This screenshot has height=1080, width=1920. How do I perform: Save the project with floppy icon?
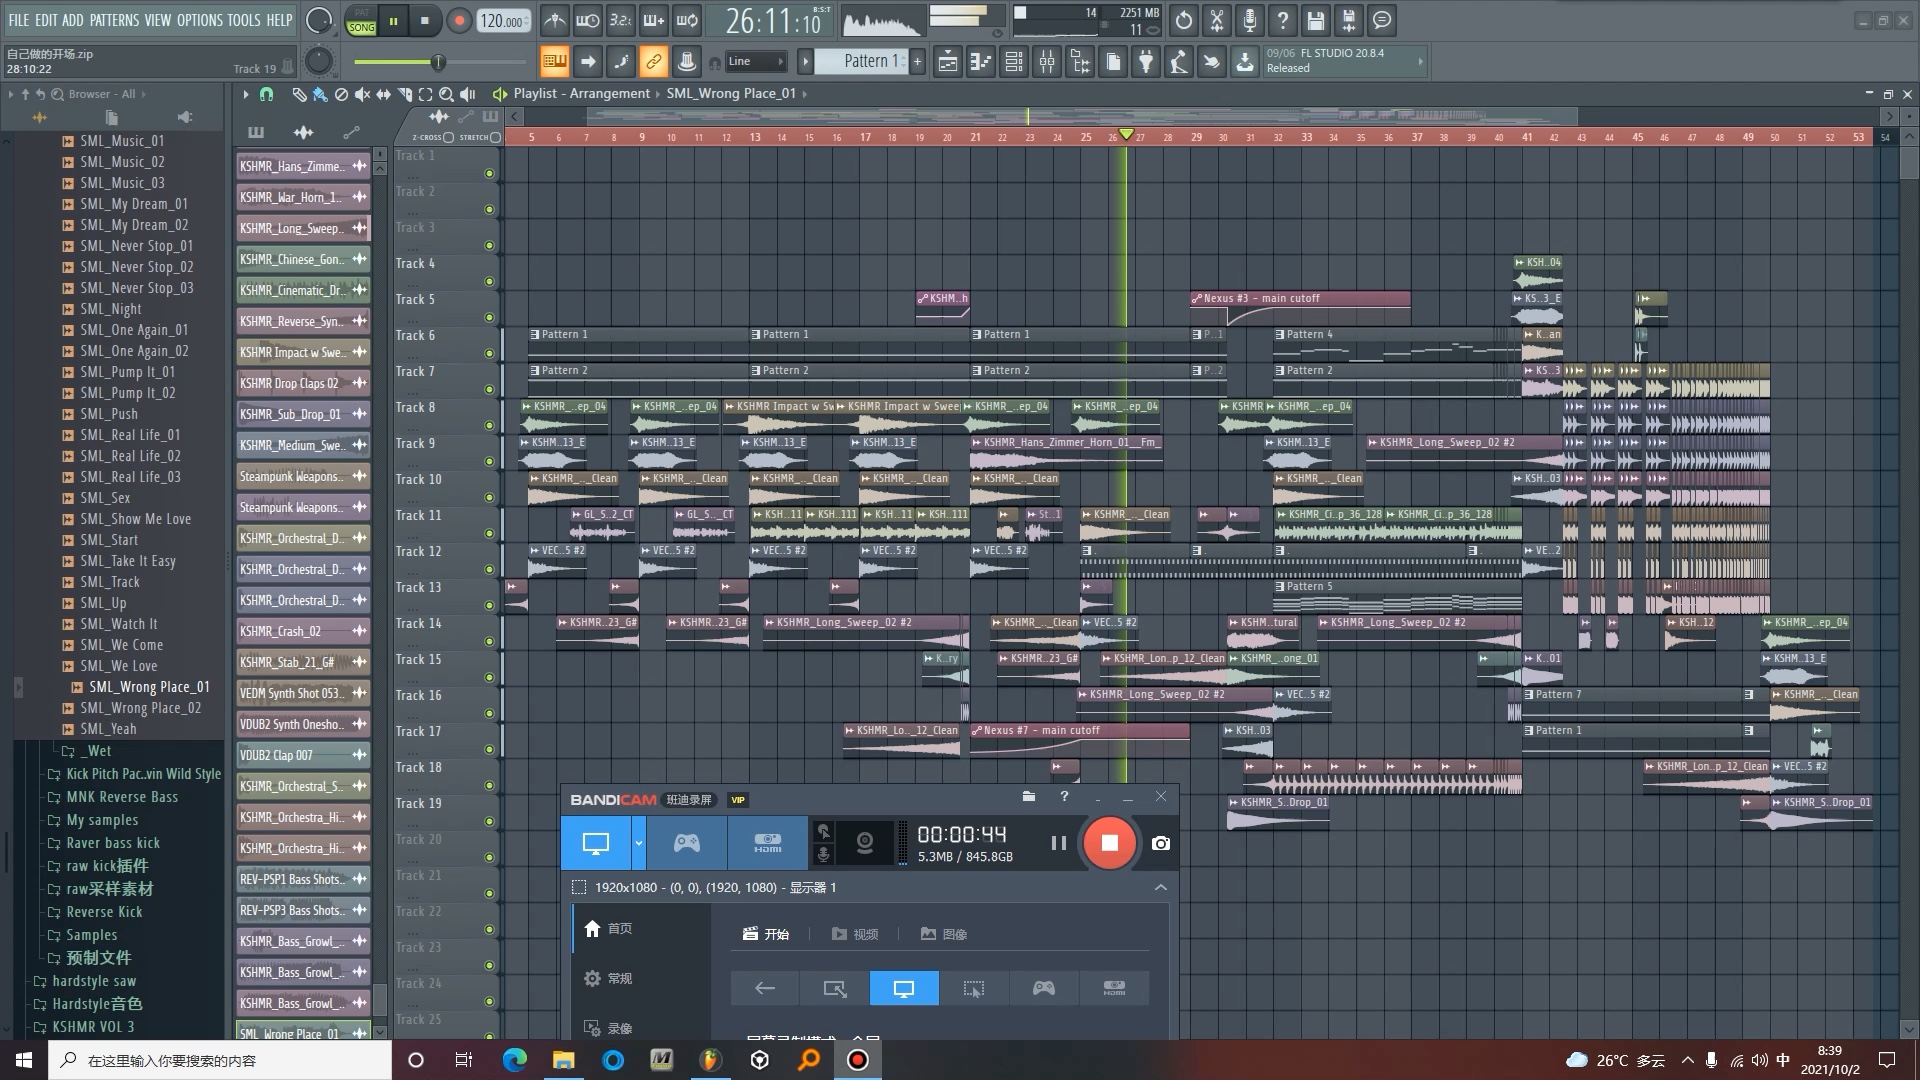[1316, 20]
